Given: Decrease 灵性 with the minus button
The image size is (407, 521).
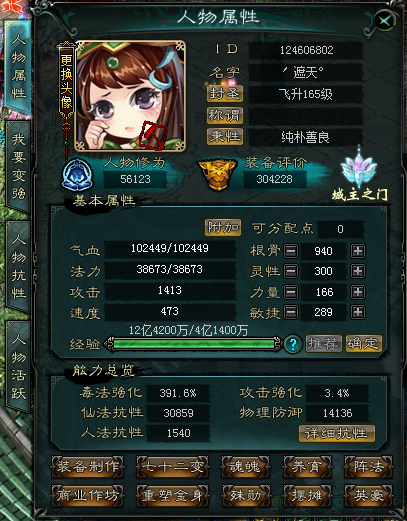Looking at the screenshot, I should [x=291, y=271].
